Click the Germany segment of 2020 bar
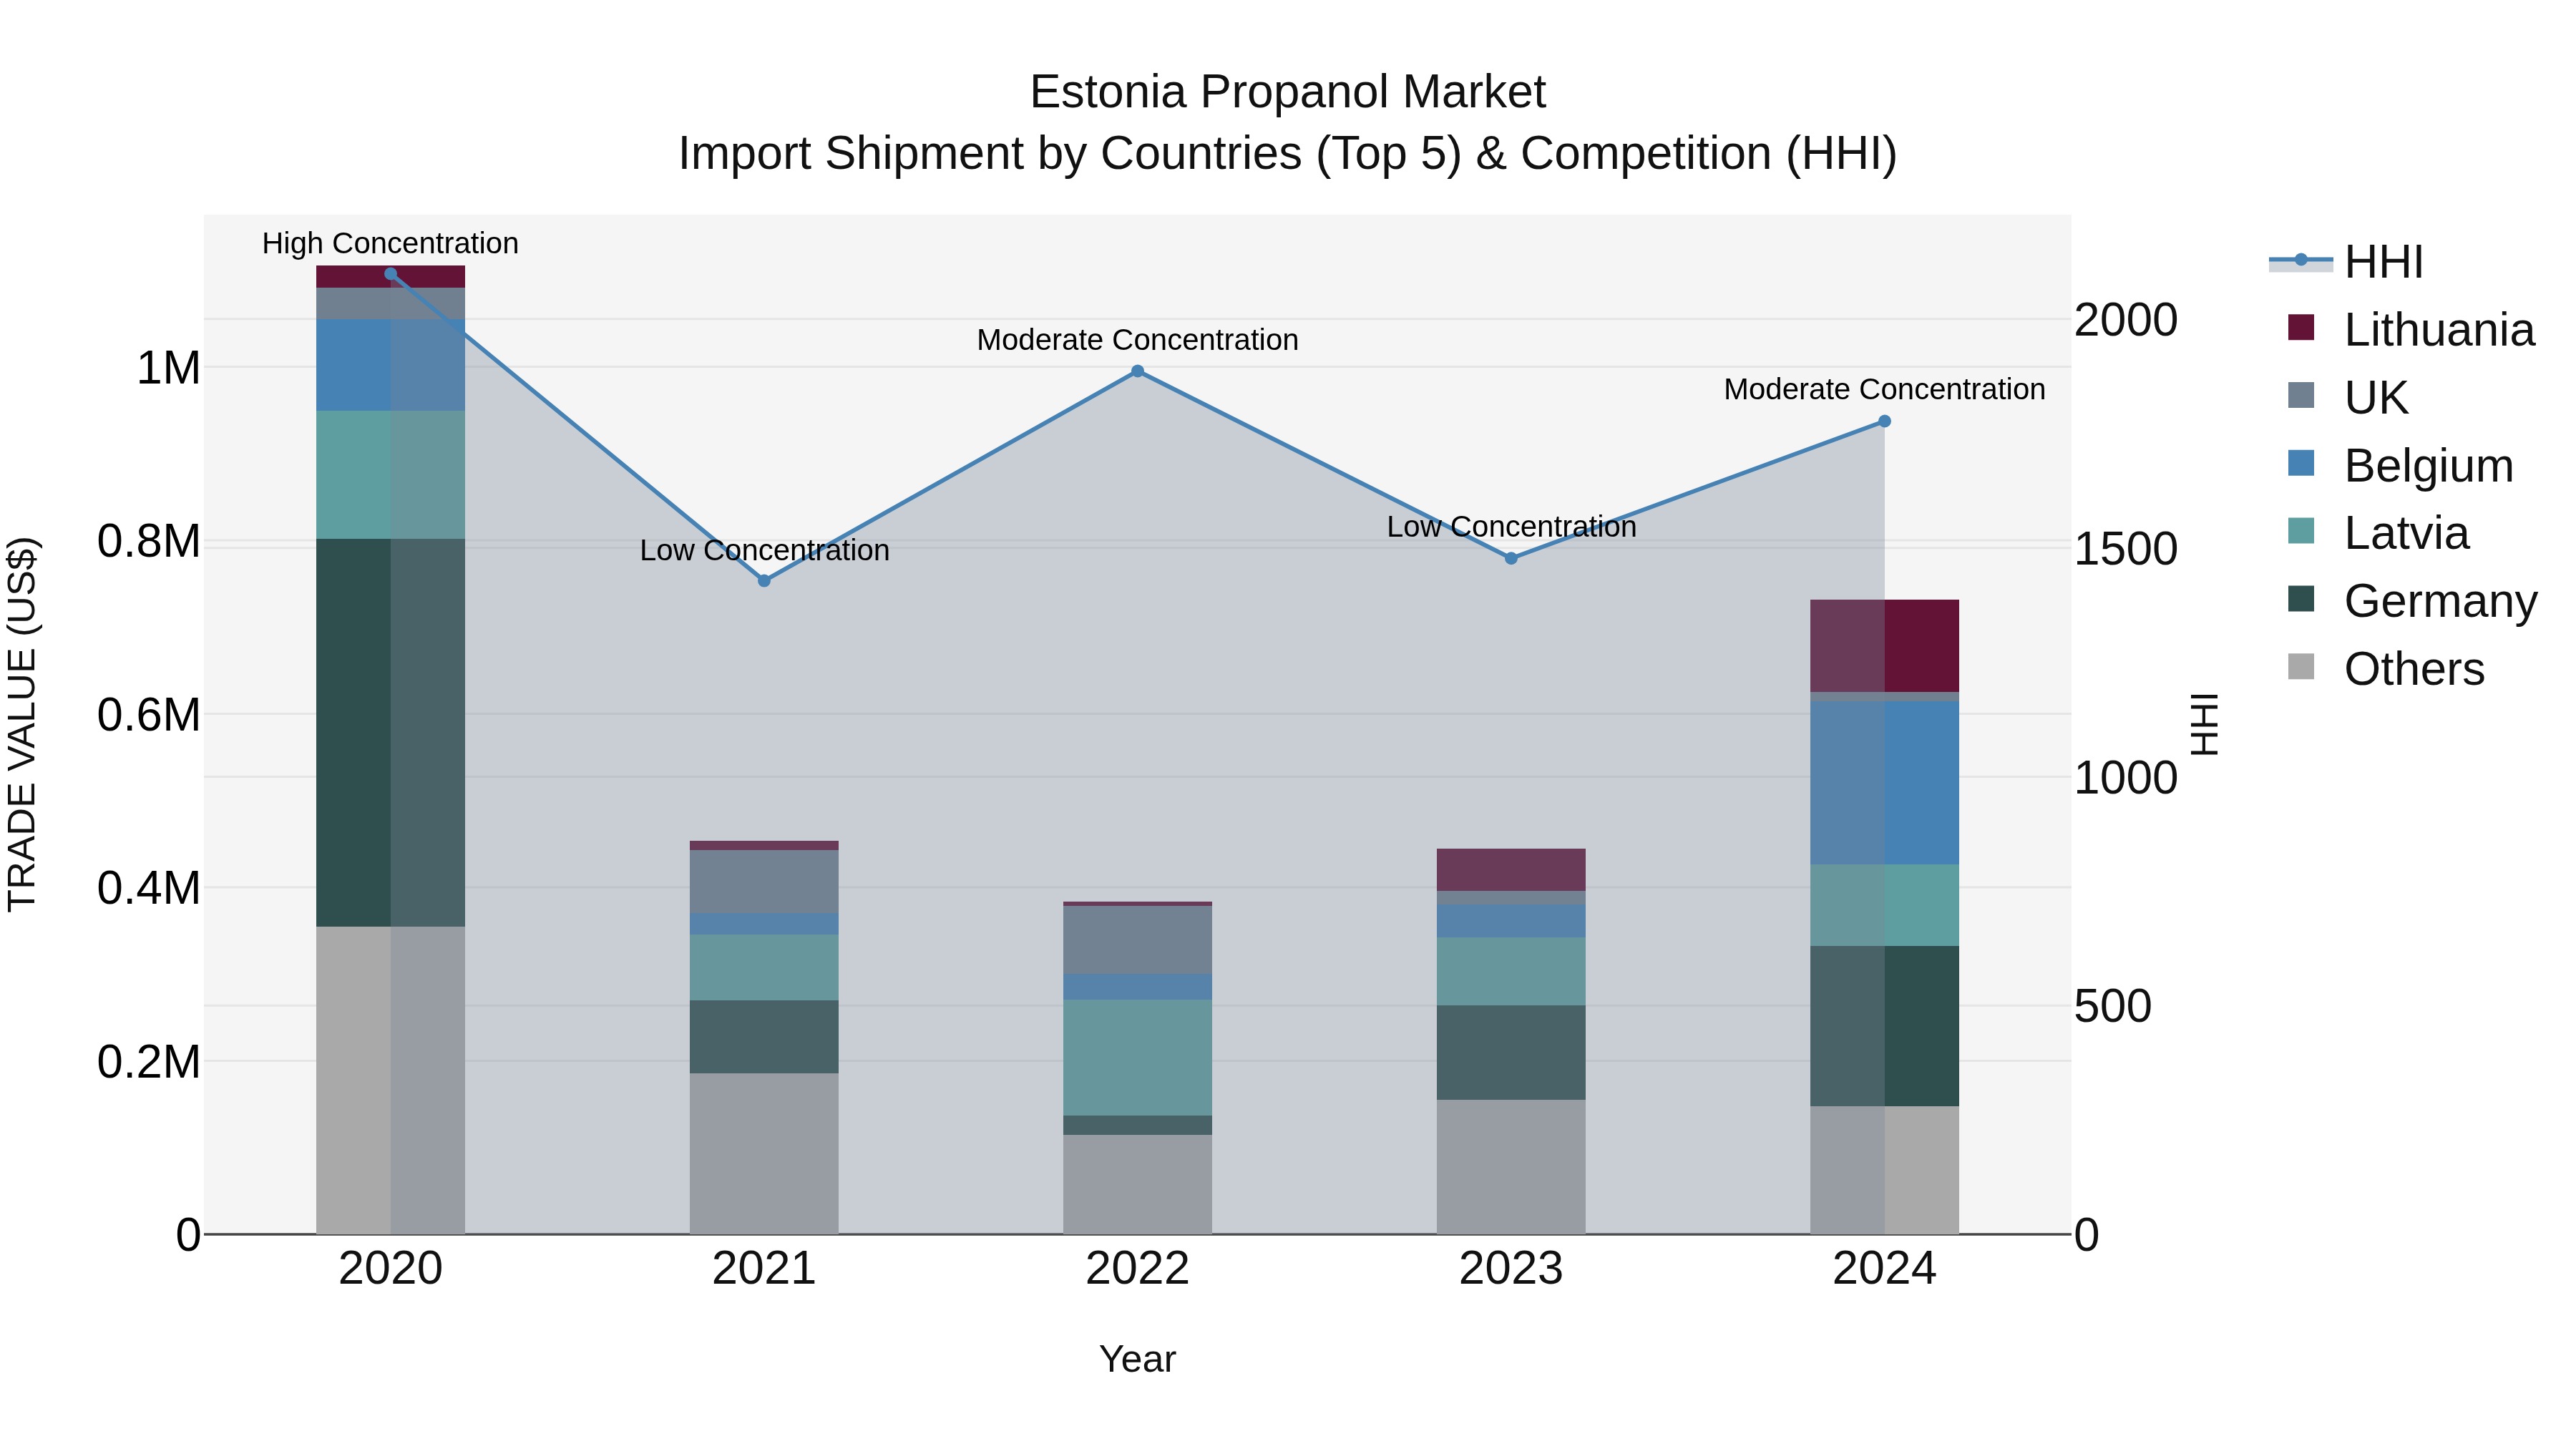 391,733
